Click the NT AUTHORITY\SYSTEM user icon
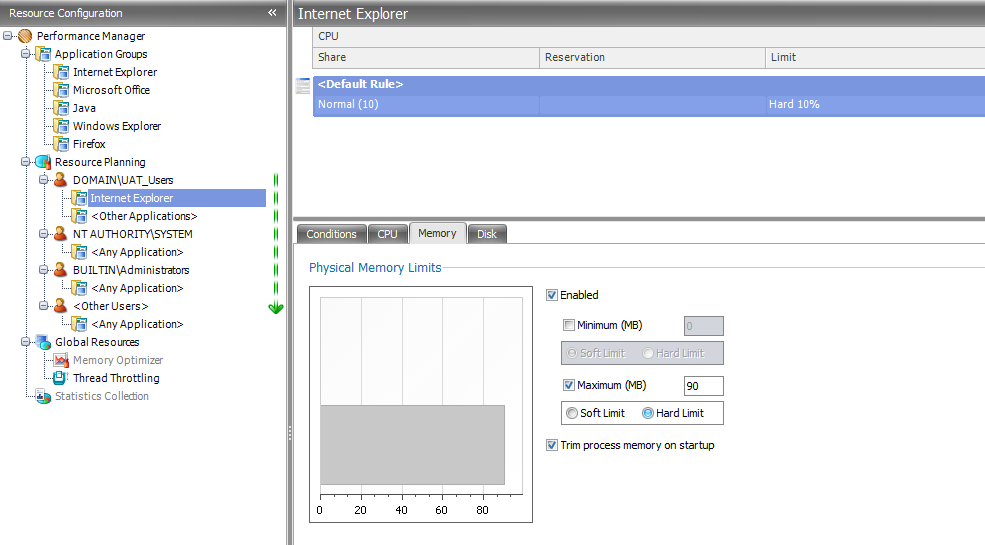The image size is (985, 545). click(x=60, y=234)
